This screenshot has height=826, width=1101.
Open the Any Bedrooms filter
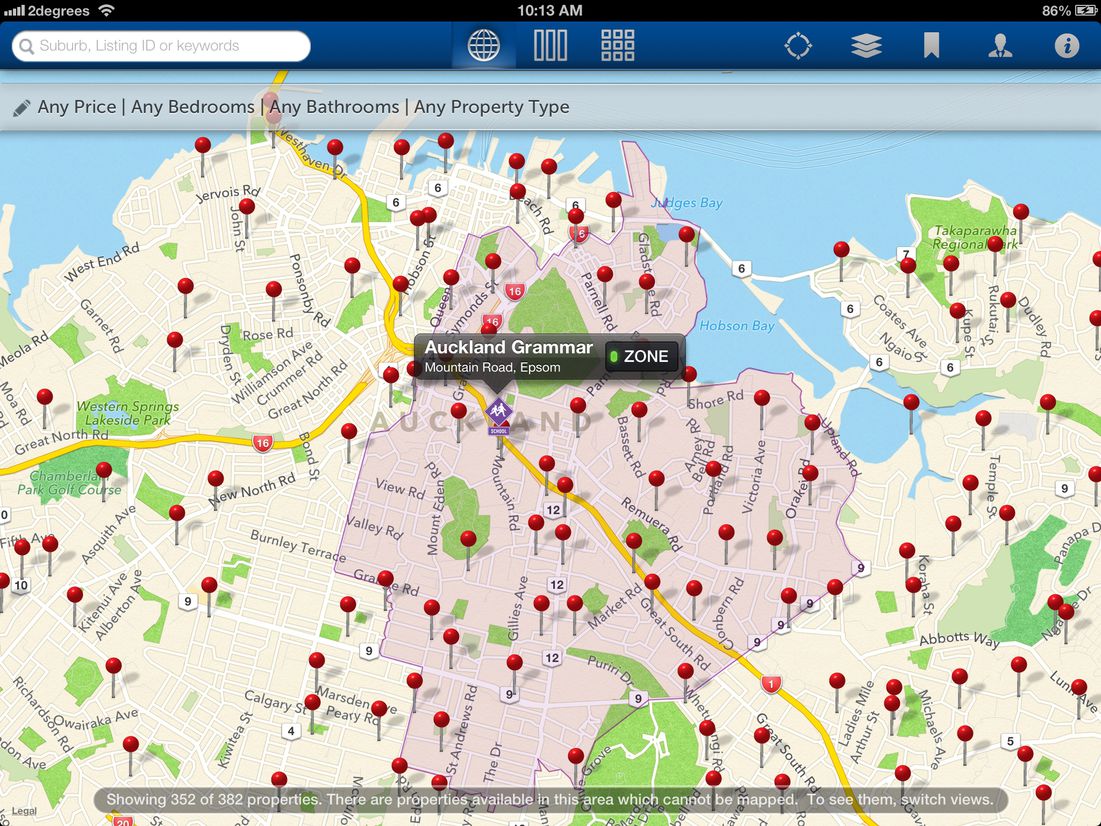[192, 107]
